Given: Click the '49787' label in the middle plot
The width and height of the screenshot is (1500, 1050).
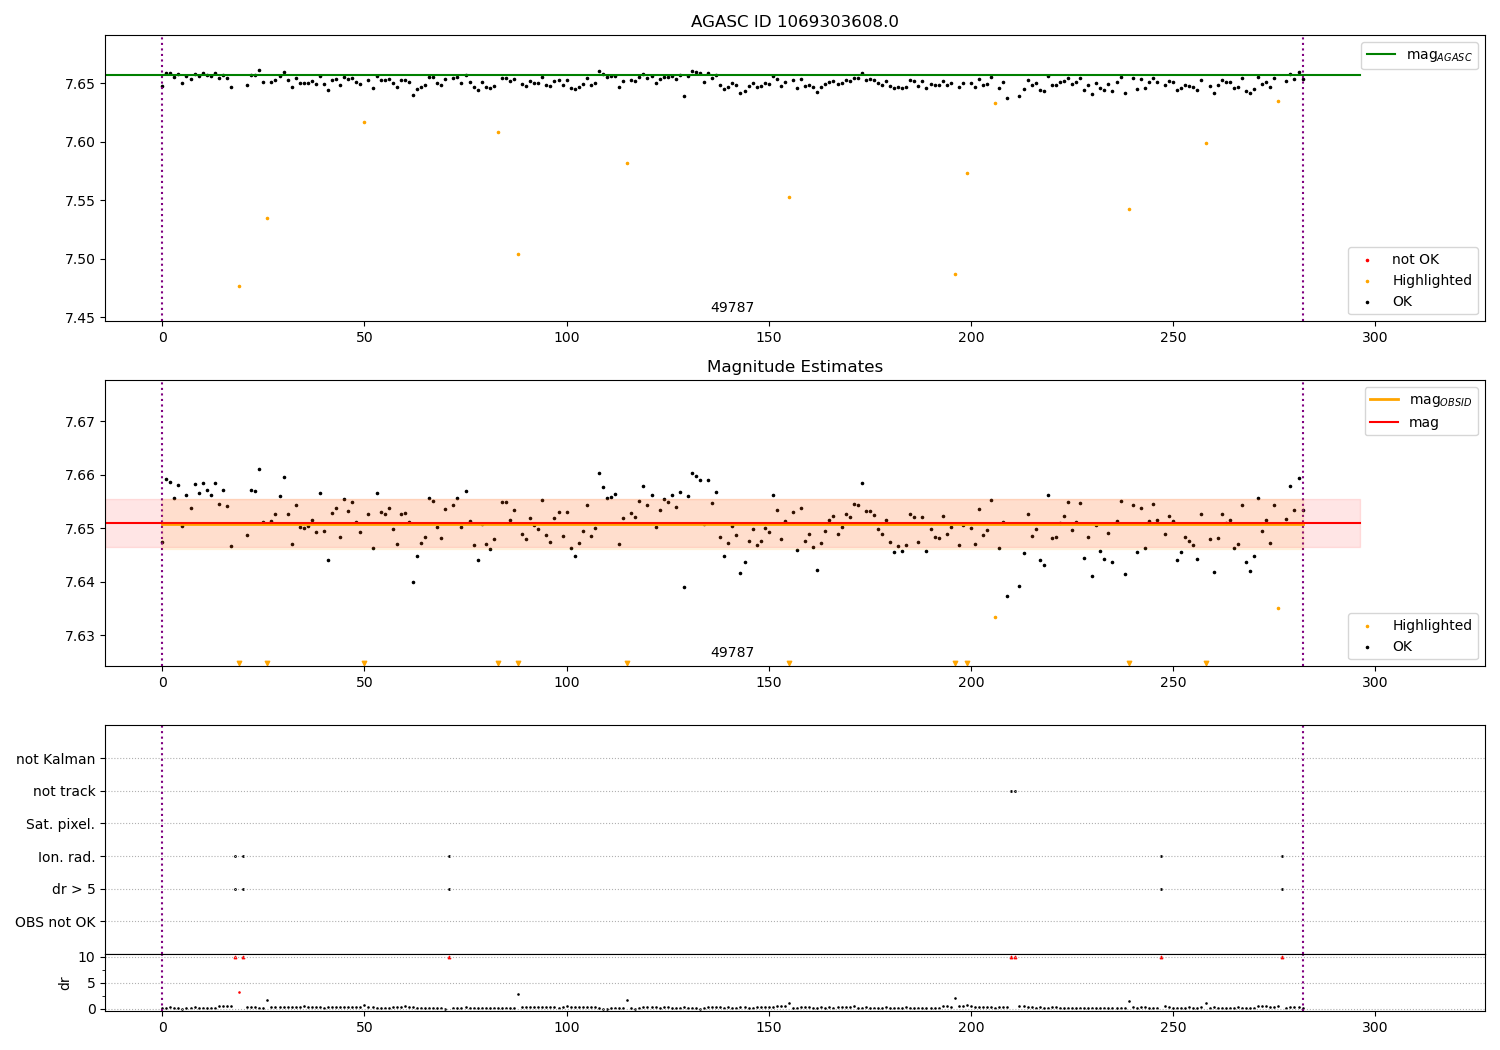Looking at the screenshot, I should click(x=732, y=653).
